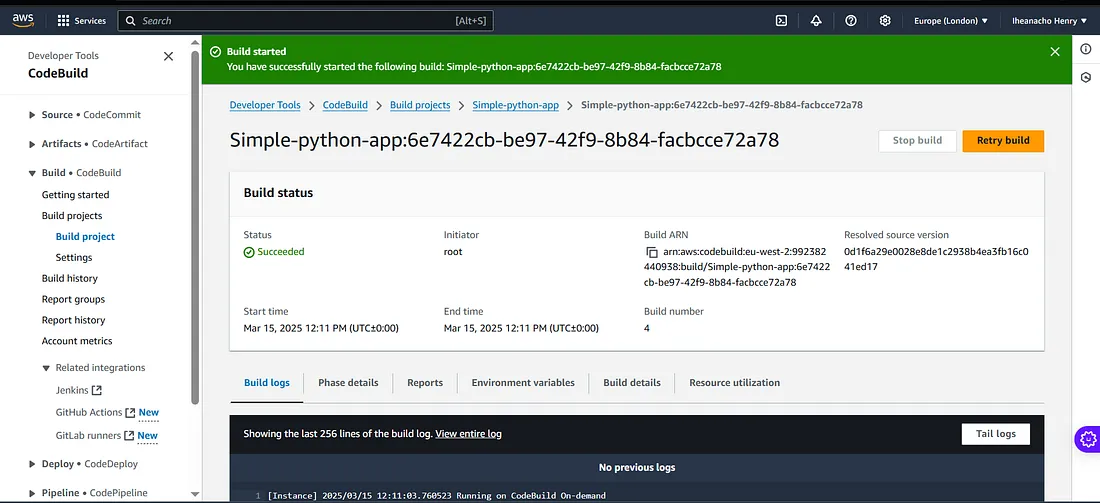This screenshot has height=503, width=1100.
Task: Go to CodeBuild breadcrumb link
Action: click(345, 105)
